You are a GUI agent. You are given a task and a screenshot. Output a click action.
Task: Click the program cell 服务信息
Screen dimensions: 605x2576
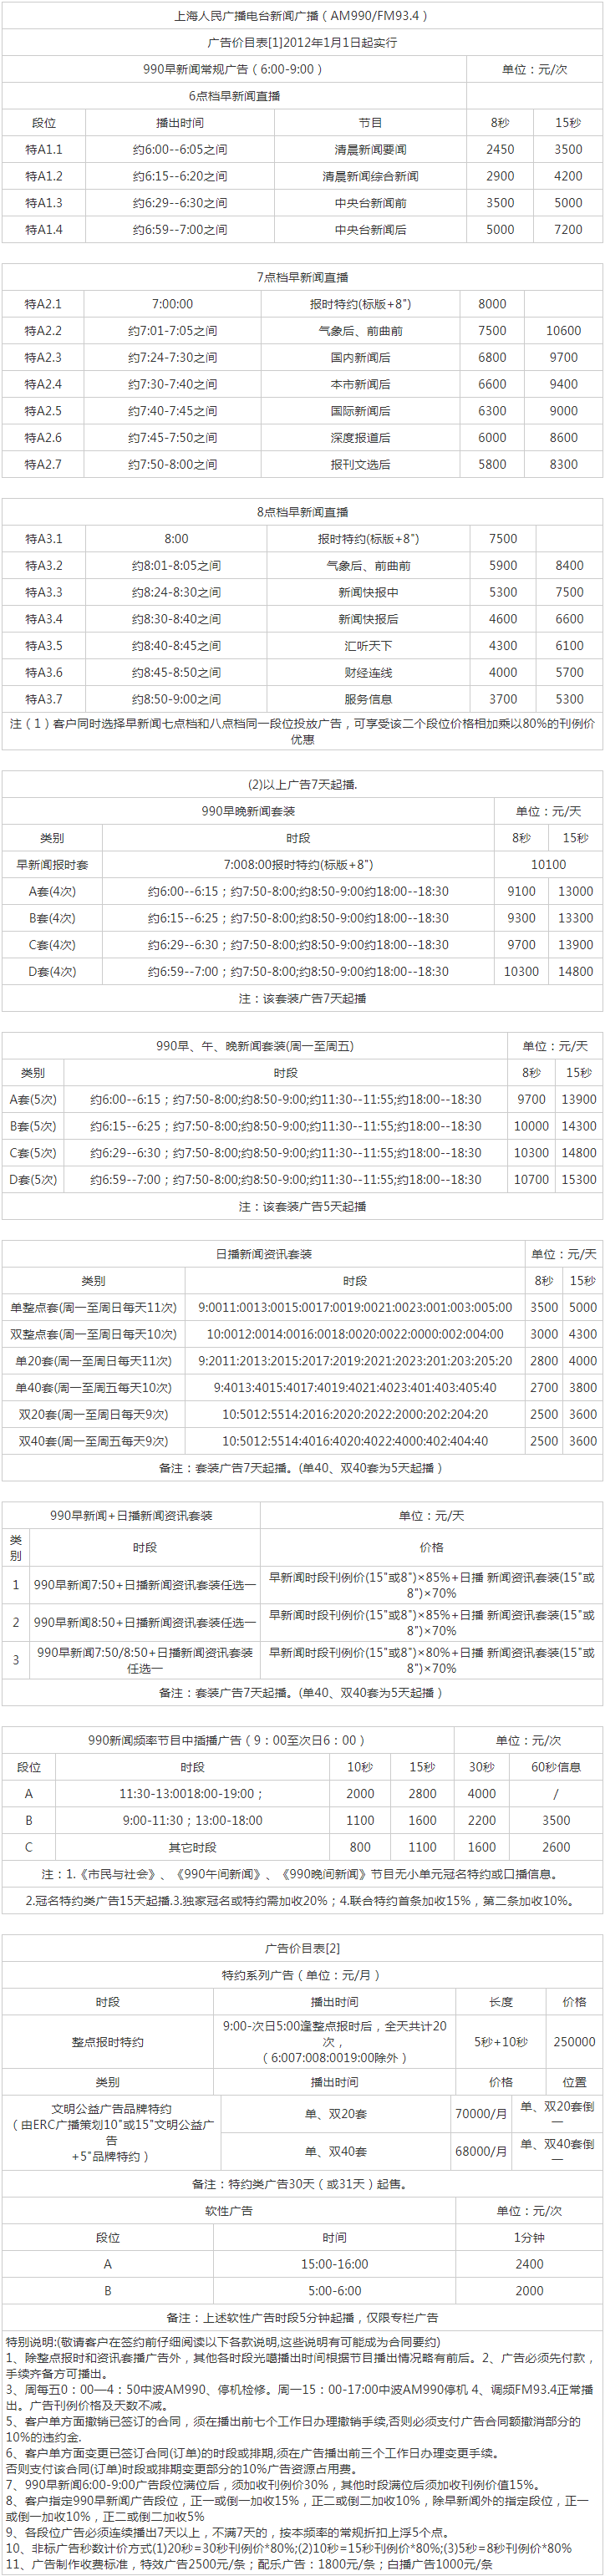[368, 699]
